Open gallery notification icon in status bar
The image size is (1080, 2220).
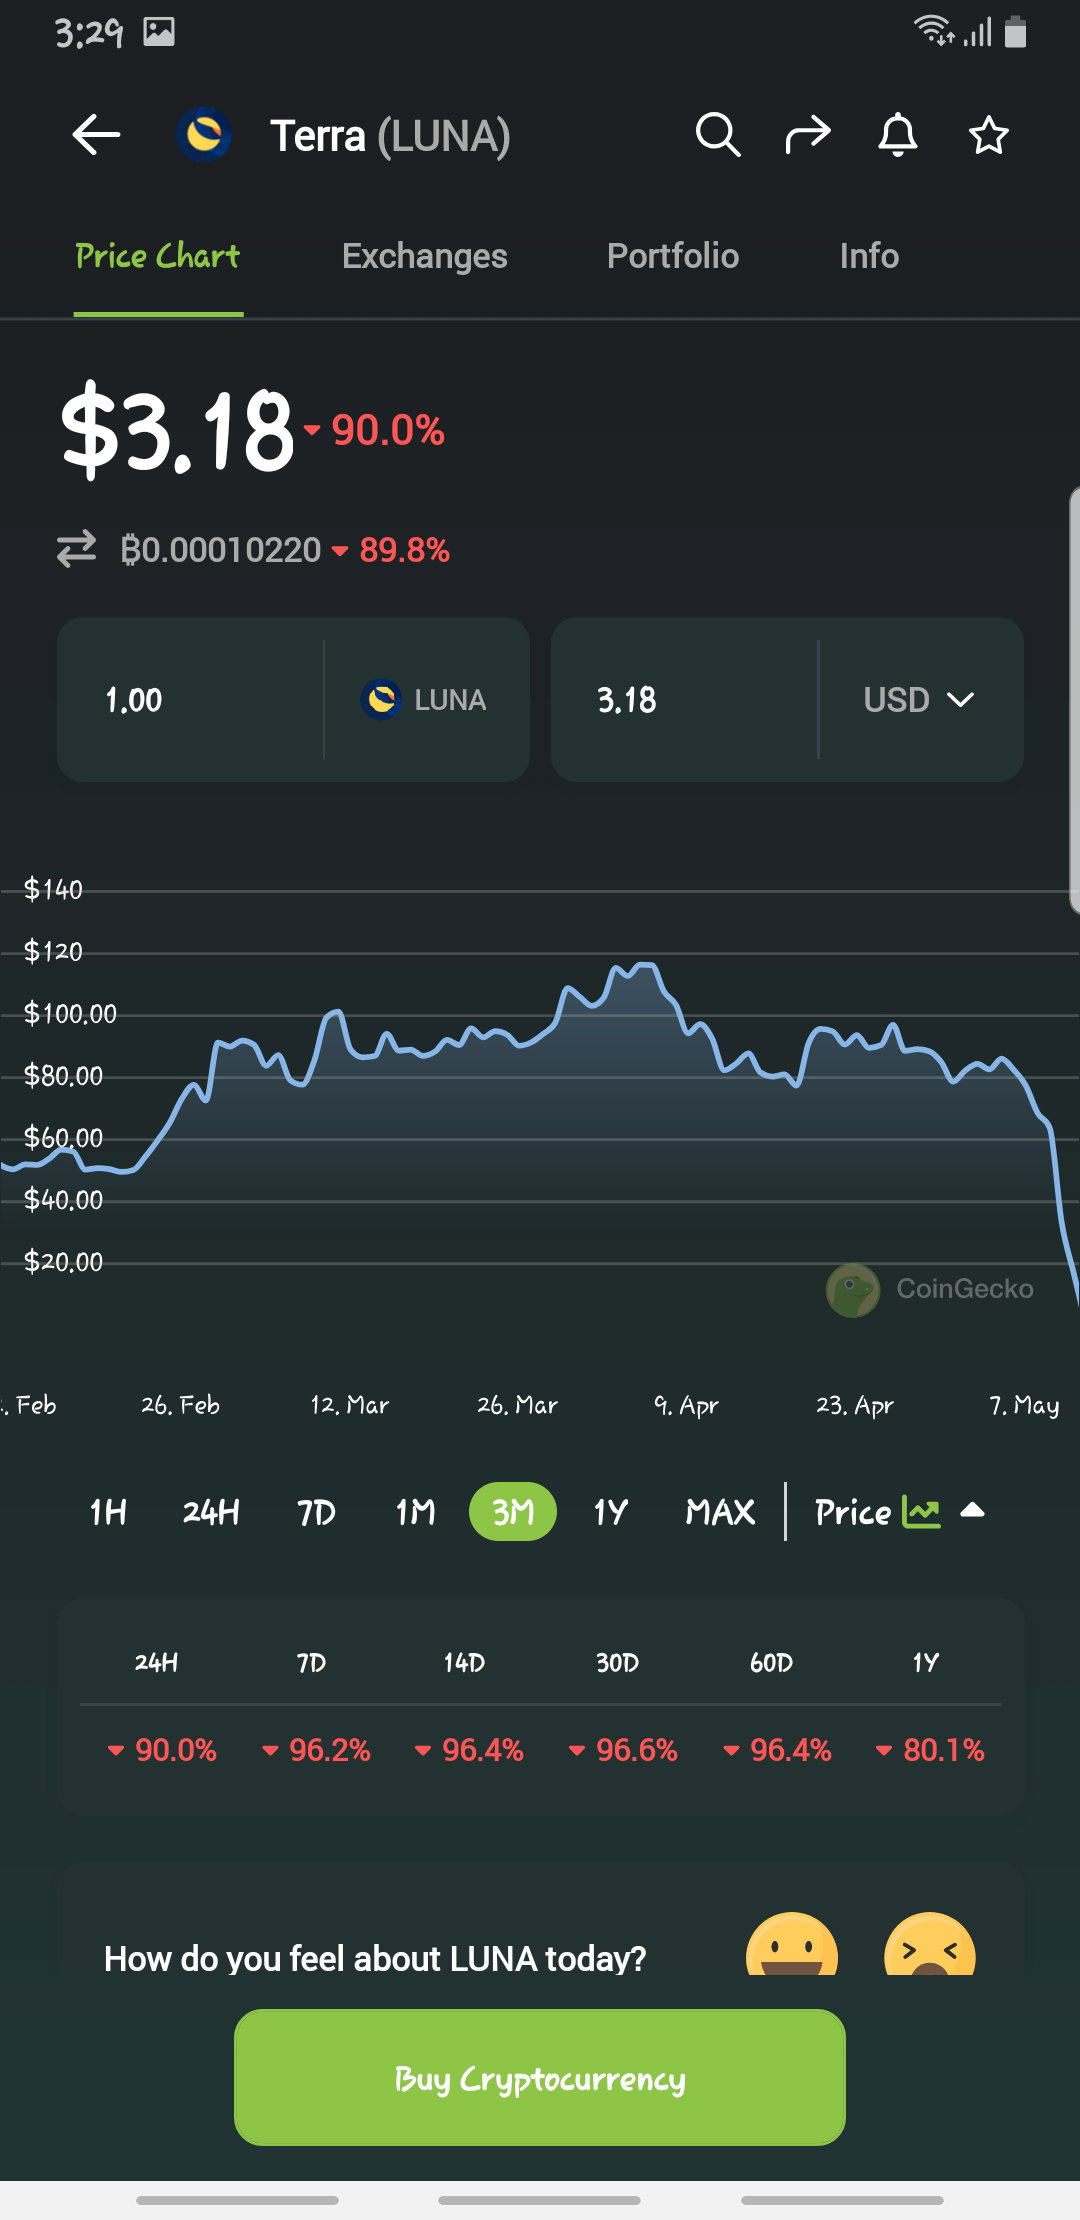pos(159,32)
